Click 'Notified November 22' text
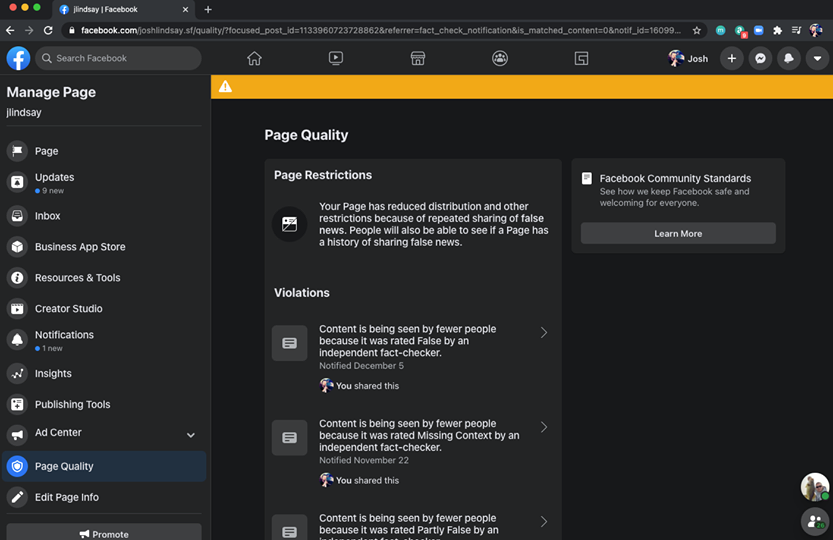Image resolution: width=833 pixels, height=540 pixels. click(x=364, y=460)
